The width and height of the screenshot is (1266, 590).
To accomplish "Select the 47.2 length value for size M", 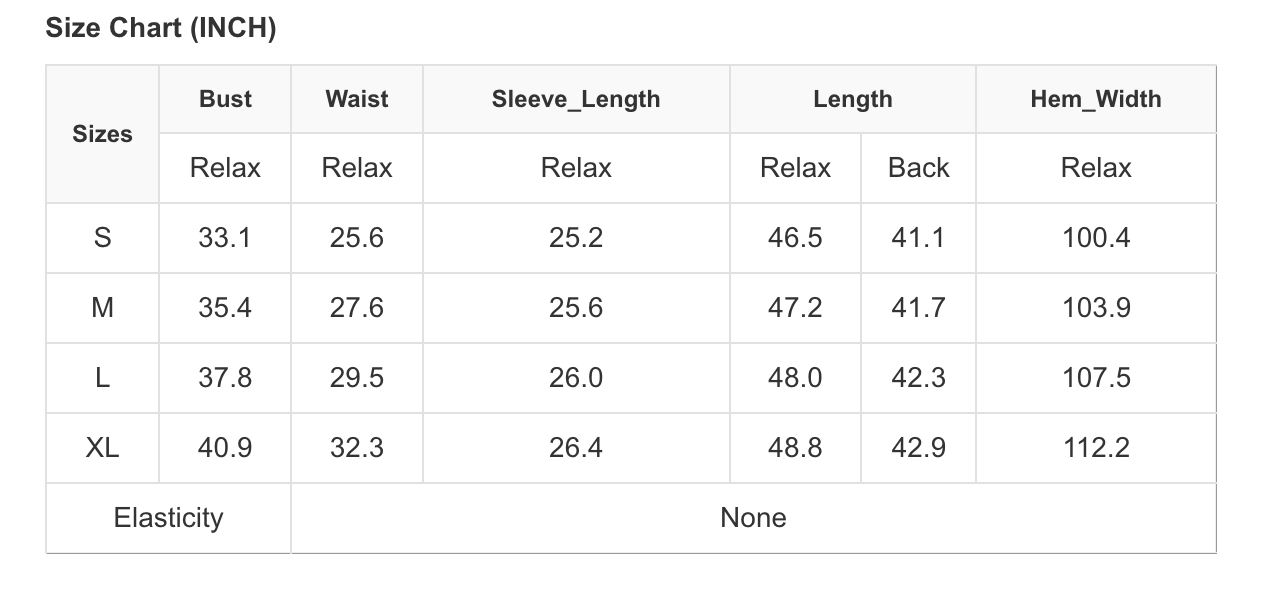I will pyautogui.click(x=795, y=308).
